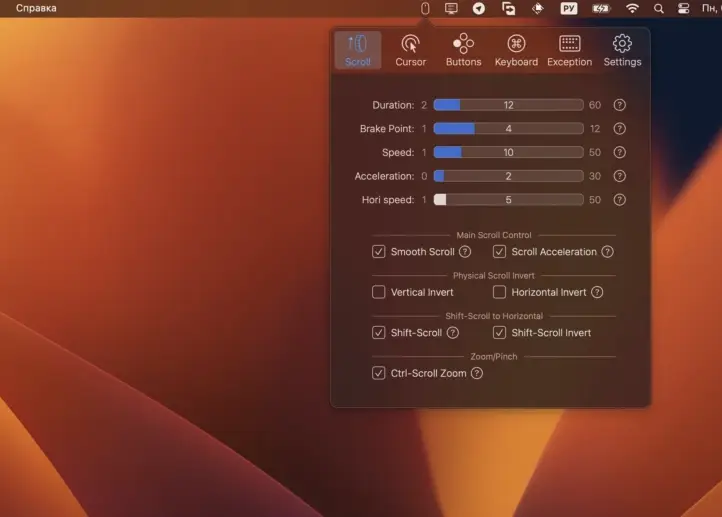Click help icon next to Brake Point slider
Image resolution: width=722 pixels, height=517 pixels.
click(x=619, y=128)
